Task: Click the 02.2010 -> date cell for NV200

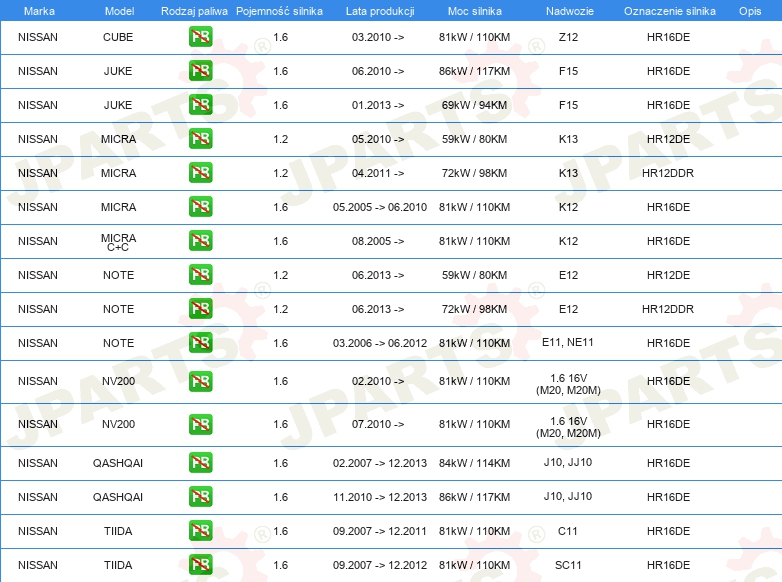Action: coord(378,381)
